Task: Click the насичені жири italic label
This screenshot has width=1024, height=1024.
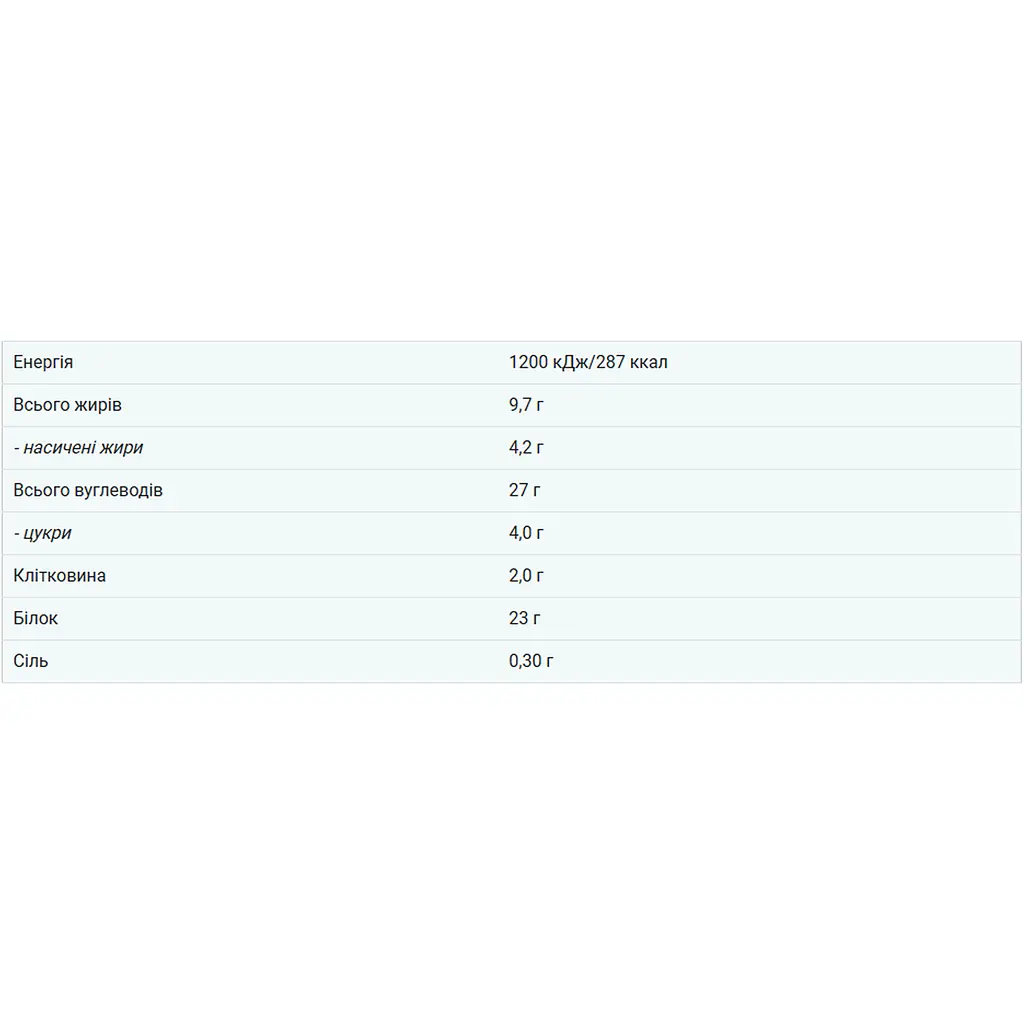Action: tap(83, 448)
